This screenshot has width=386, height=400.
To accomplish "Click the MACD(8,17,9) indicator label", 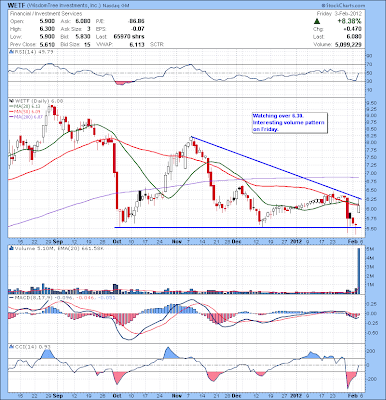I will pyautogui.click(x=33, y=297).
